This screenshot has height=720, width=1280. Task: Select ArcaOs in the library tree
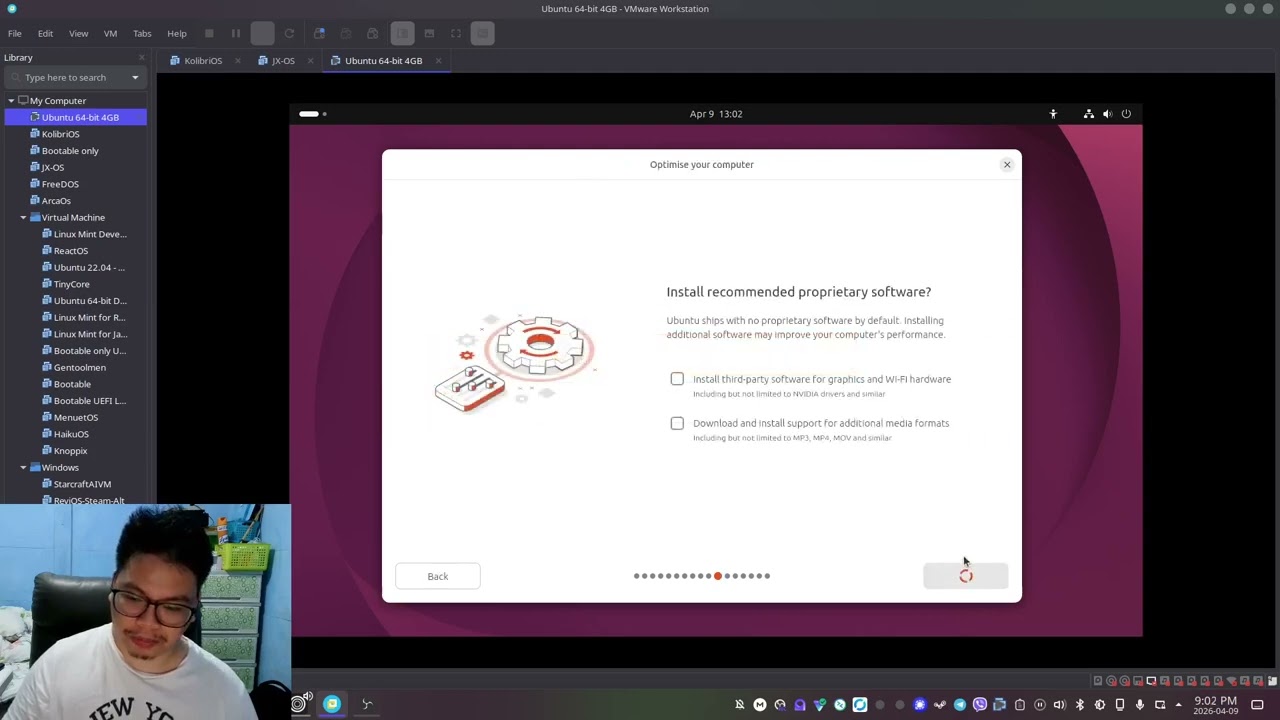click(56, 201)
